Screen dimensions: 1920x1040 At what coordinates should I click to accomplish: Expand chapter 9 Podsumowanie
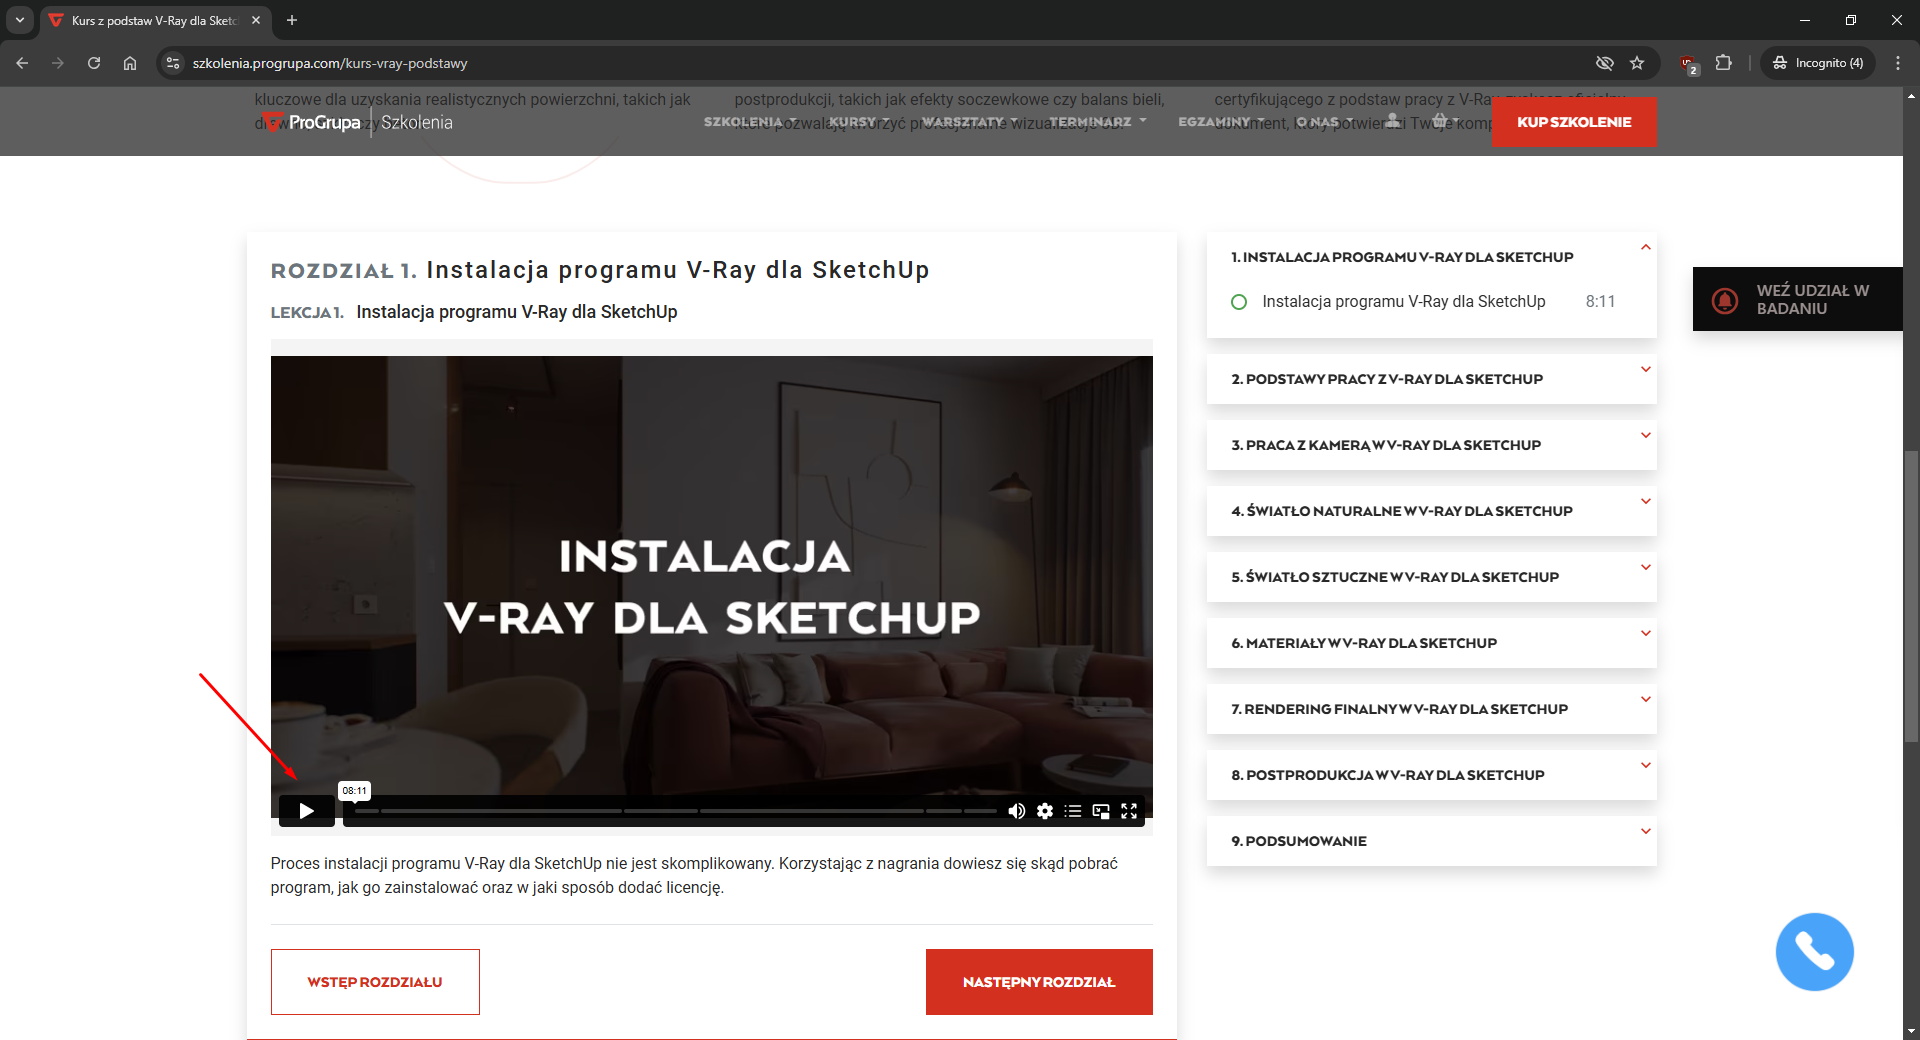pos(1431,841)
